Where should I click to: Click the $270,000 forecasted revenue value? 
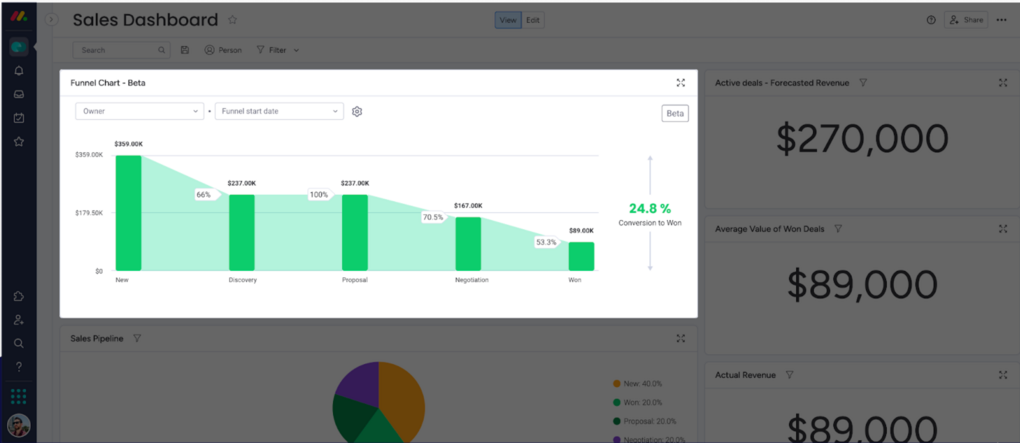pos(862,139)
